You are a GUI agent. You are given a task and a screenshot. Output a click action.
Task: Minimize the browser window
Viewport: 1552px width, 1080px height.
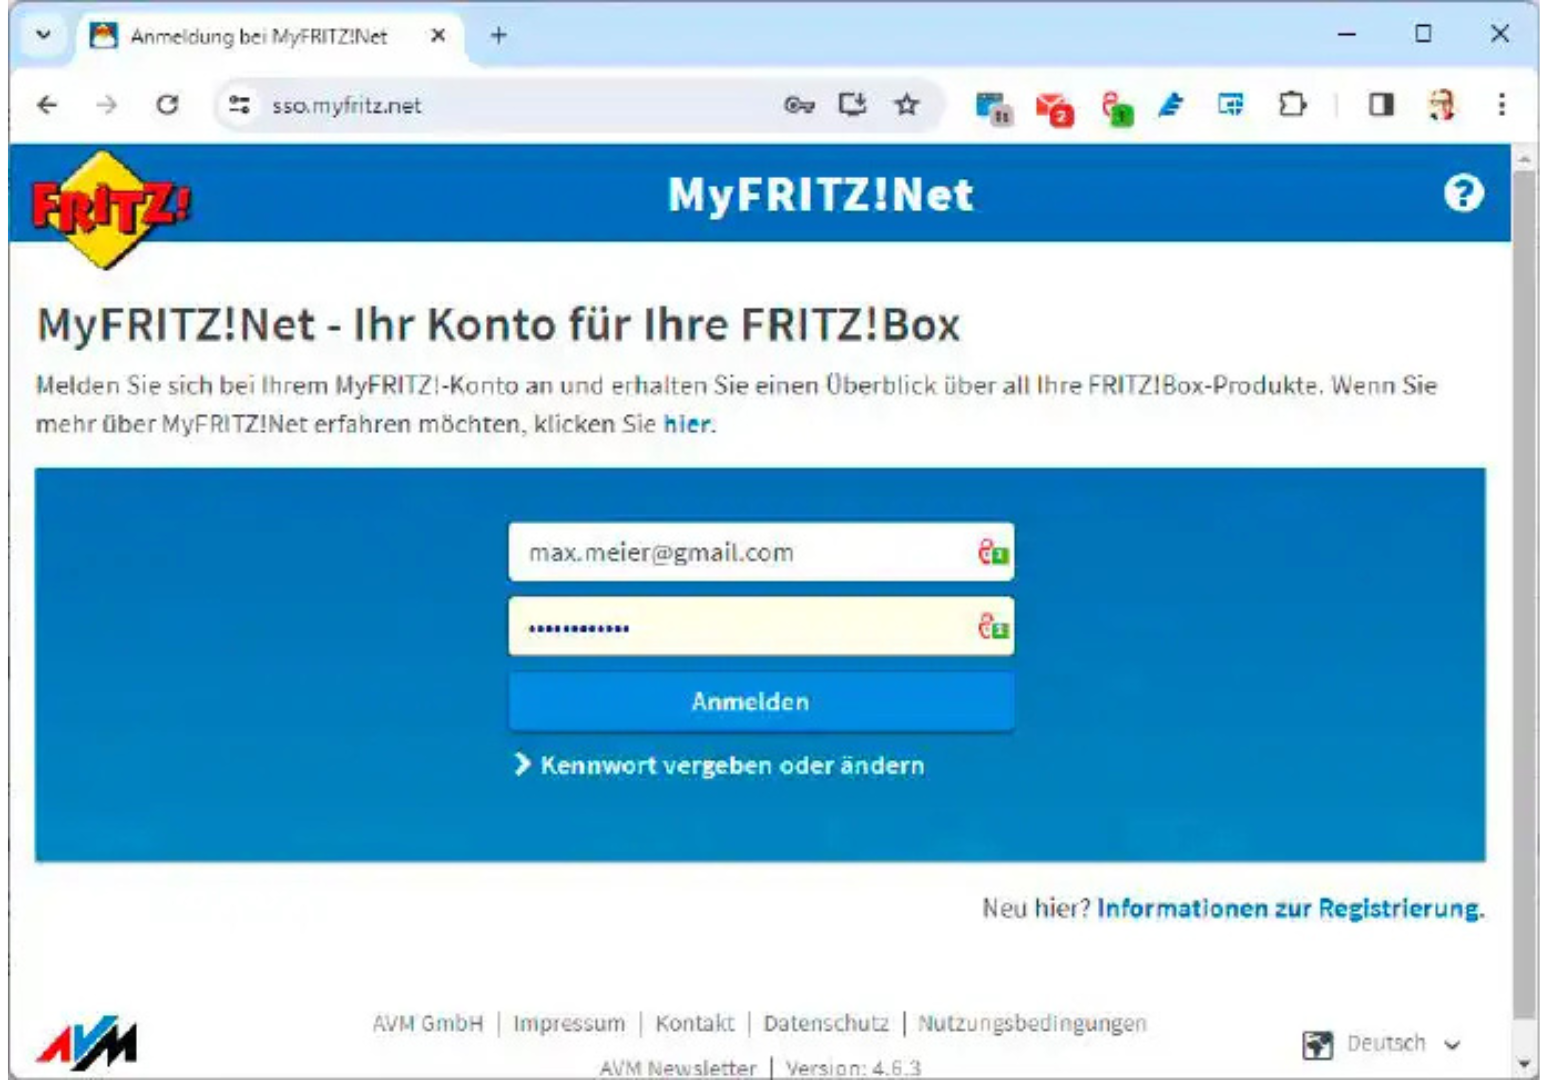(1347, 35)
